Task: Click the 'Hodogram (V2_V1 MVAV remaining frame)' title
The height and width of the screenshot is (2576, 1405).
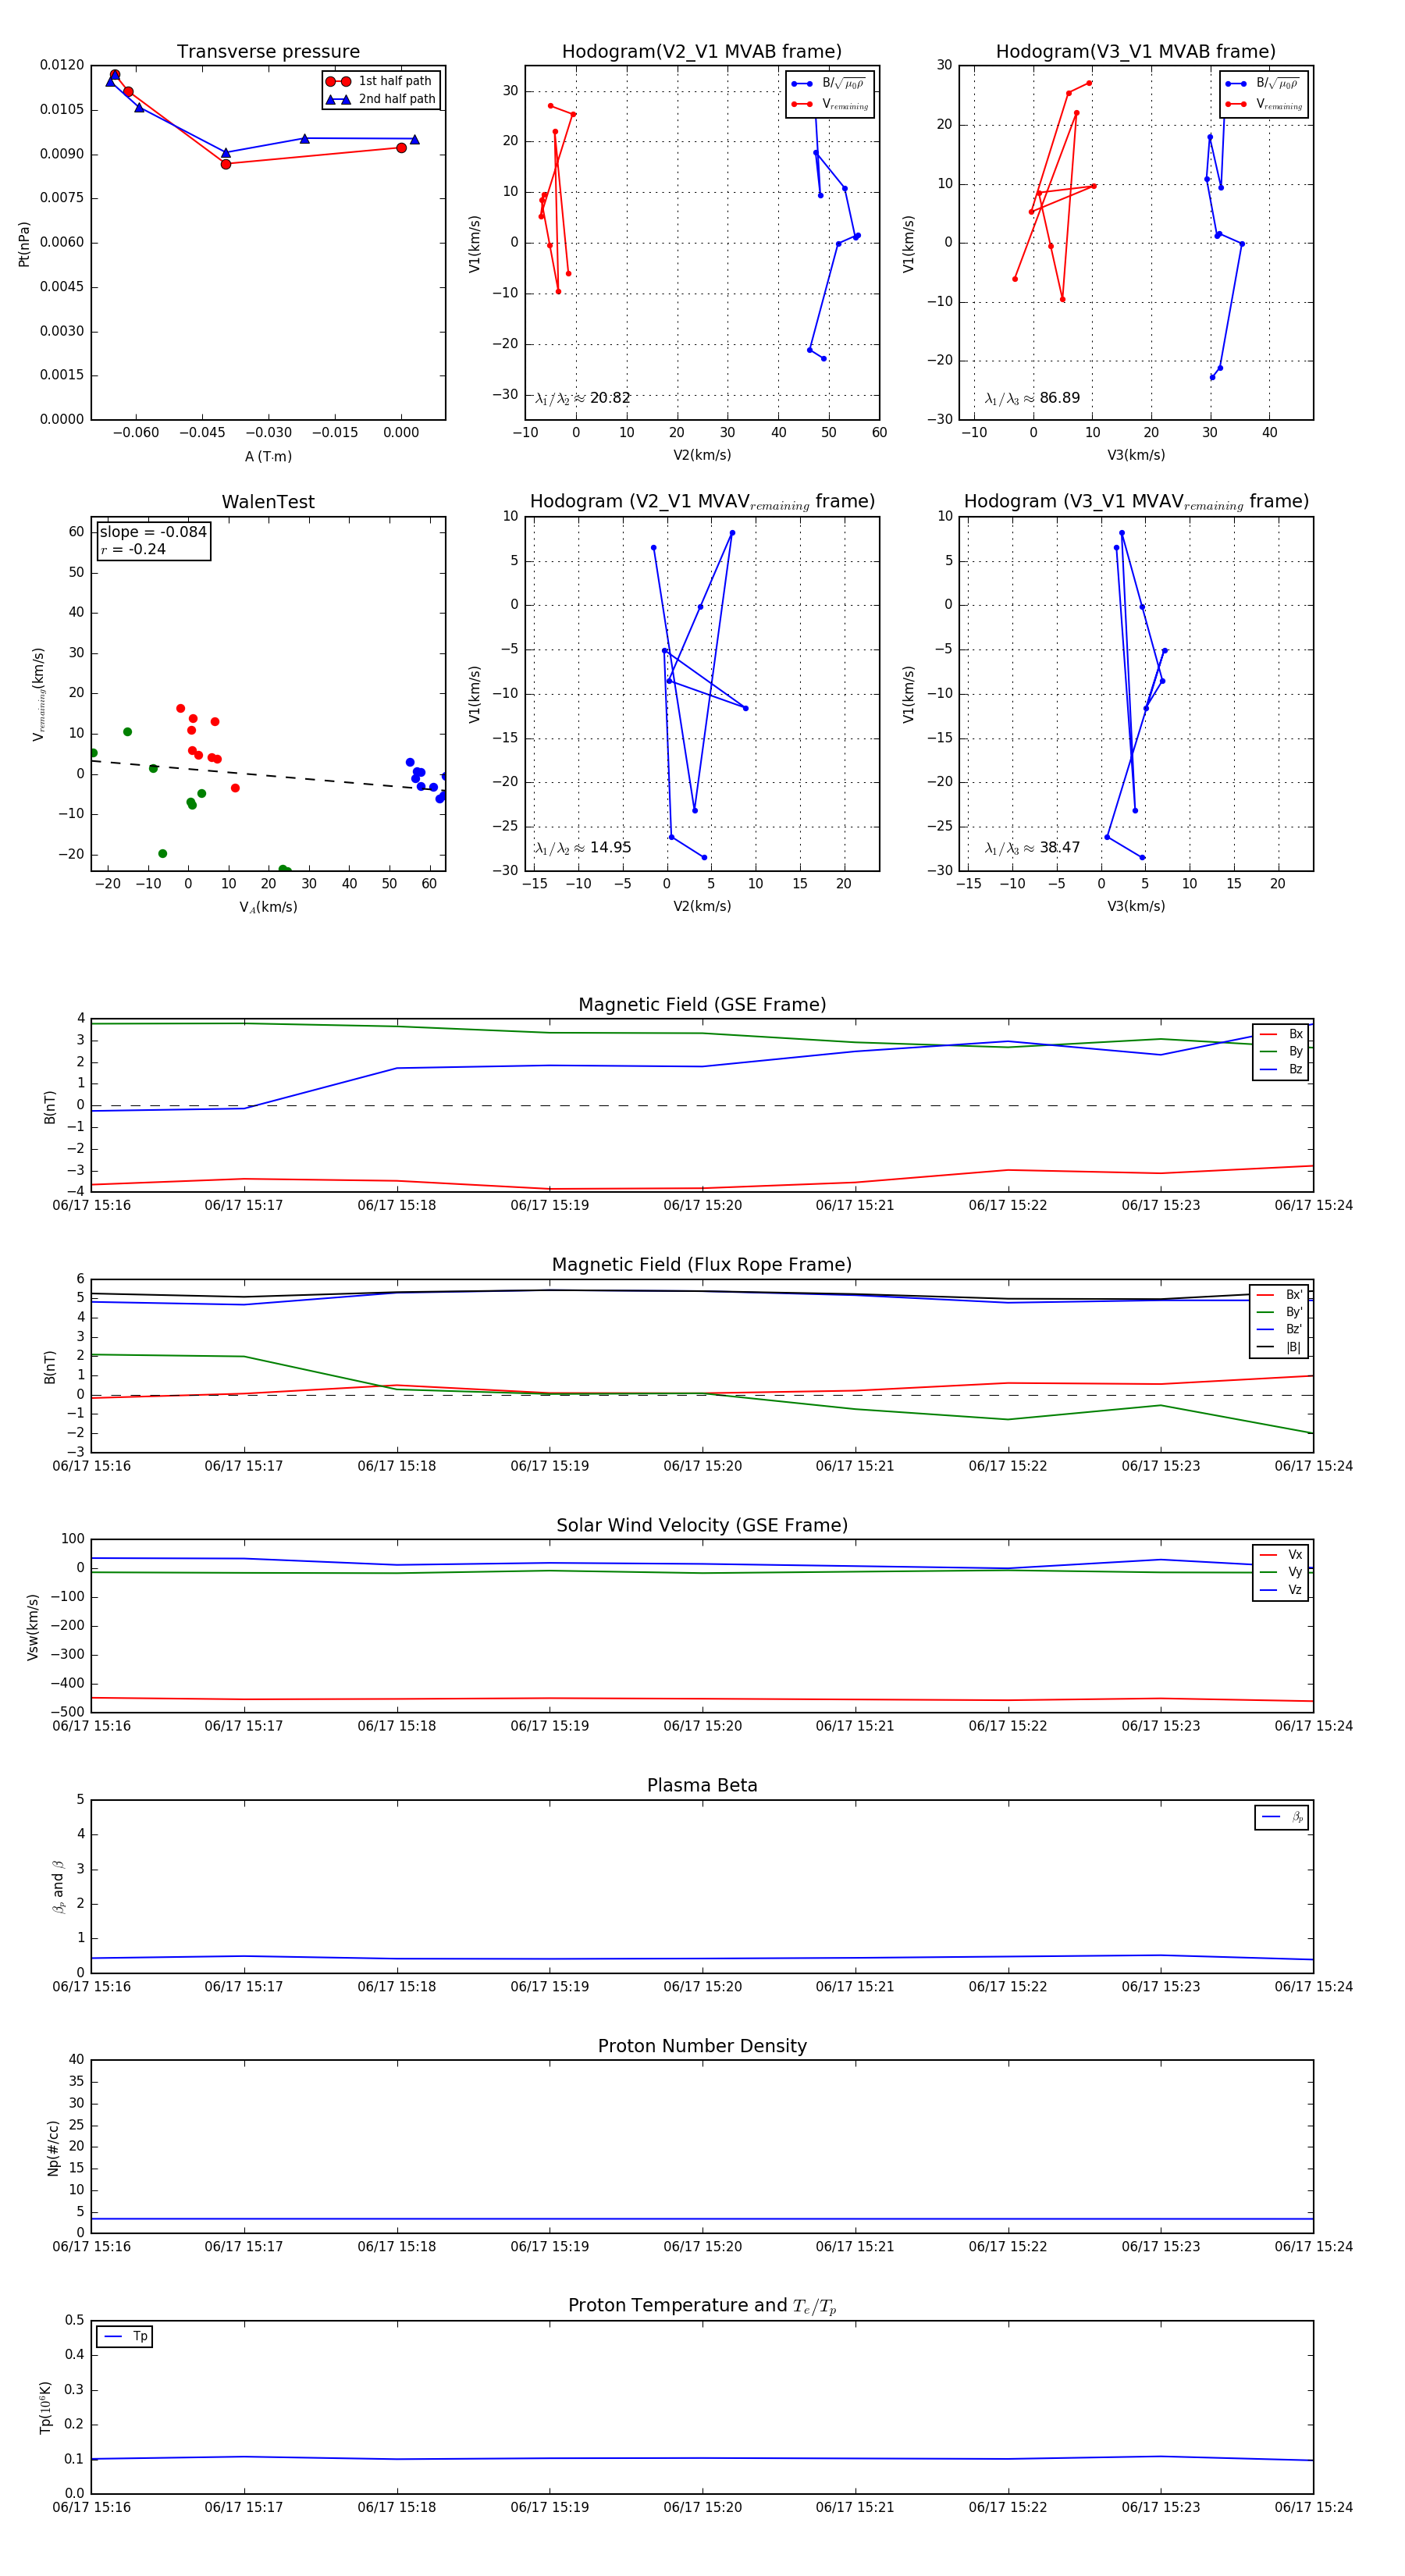Action: pyautogui.click(x=701, y=502)
